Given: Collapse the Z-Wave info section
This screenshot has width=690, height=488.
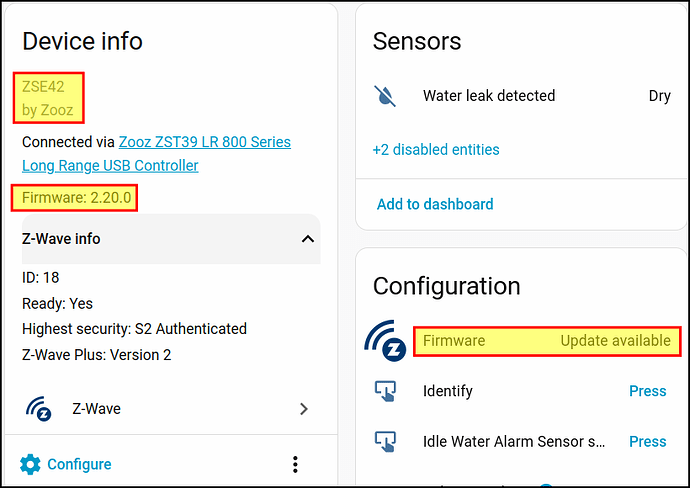Looking at the screenshot, I should pos(308,239).
